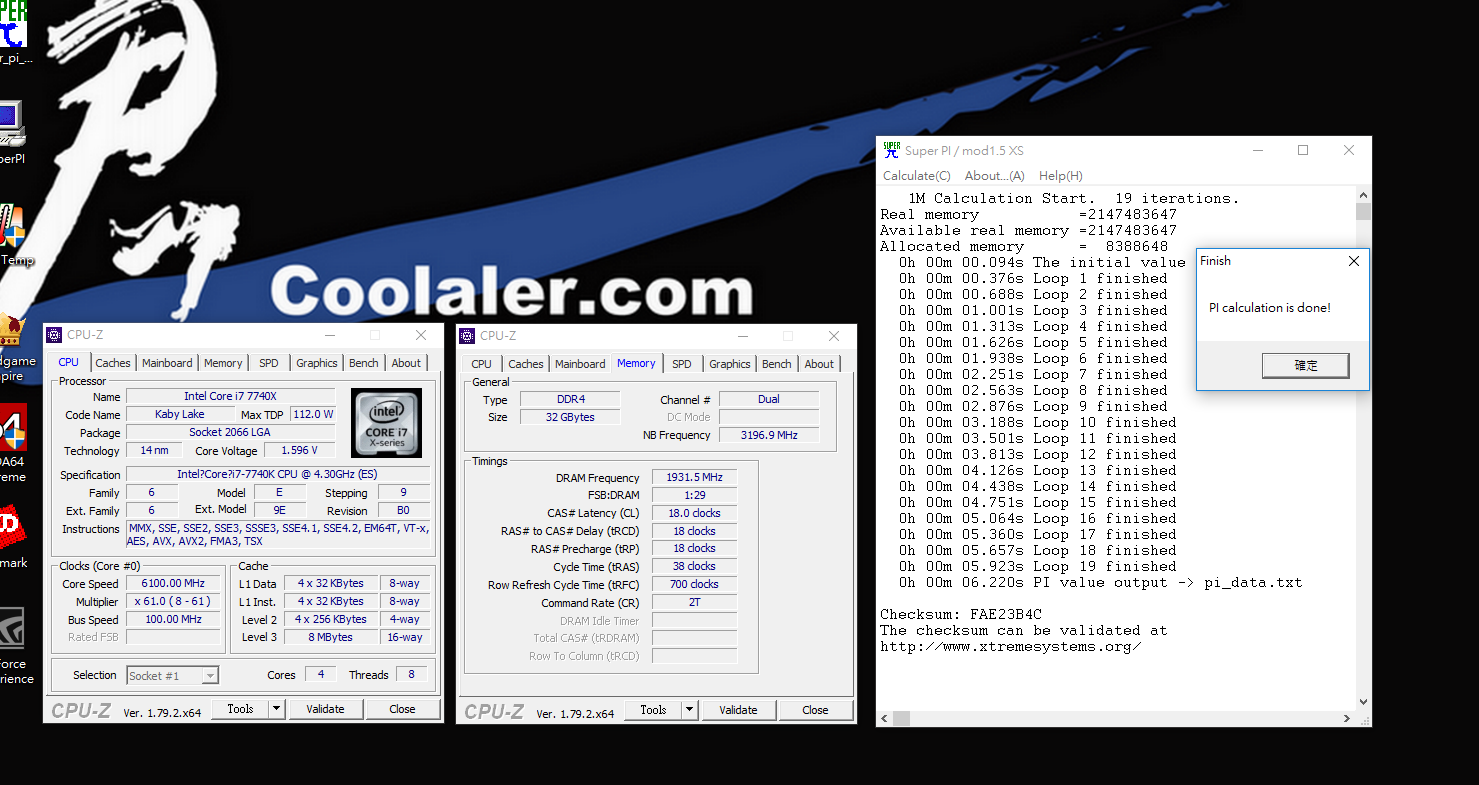Click the Command Rate 2T value
1479x785 pixels.
coord(694,603)
